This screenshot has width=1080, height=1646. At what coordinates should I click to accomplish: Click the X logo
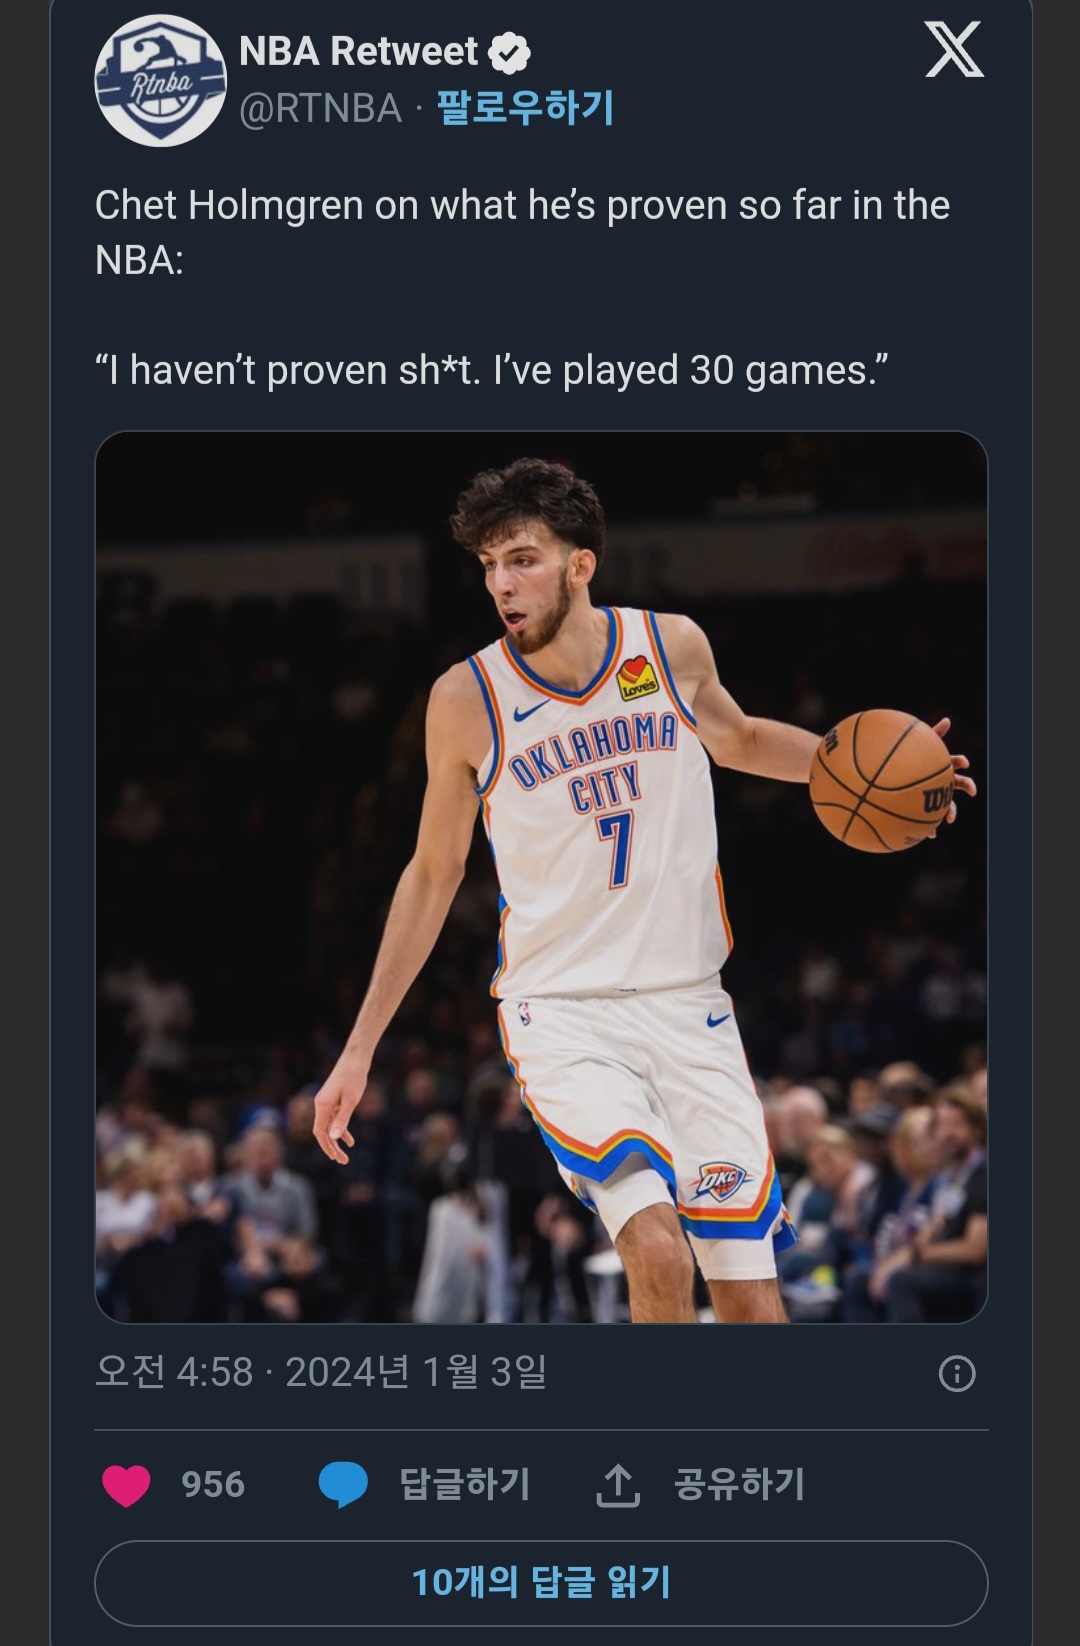(x=954, y=50)
